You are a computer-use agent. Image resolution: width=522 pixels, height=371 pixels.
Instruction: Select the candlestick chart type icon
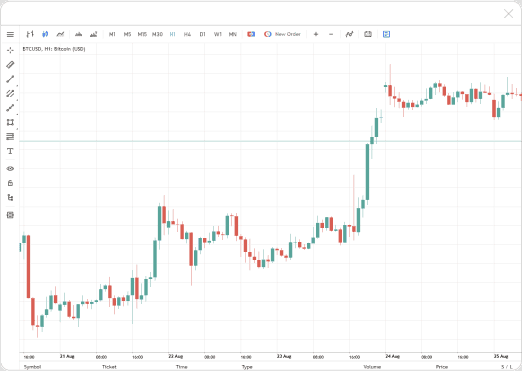[45, 34]
